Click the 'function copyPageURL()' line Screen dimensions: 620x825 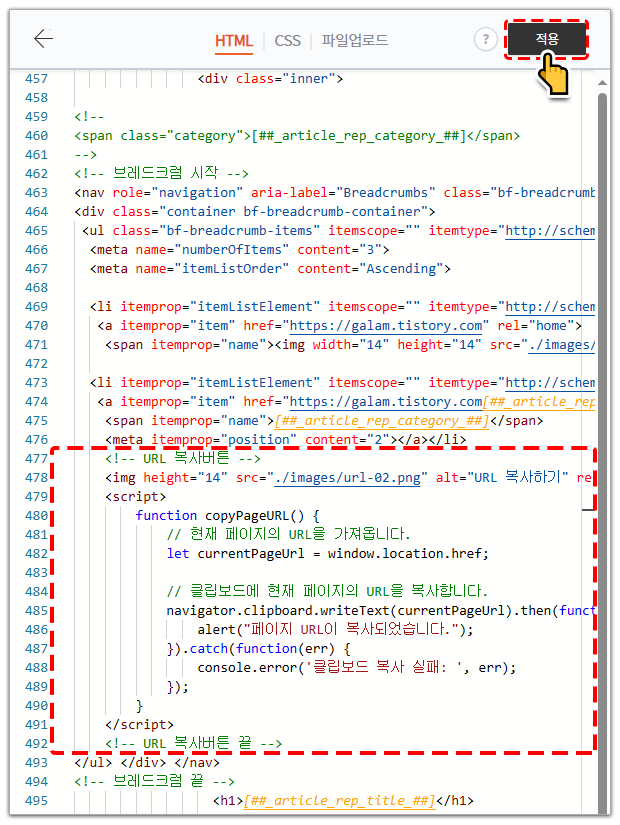227,516
